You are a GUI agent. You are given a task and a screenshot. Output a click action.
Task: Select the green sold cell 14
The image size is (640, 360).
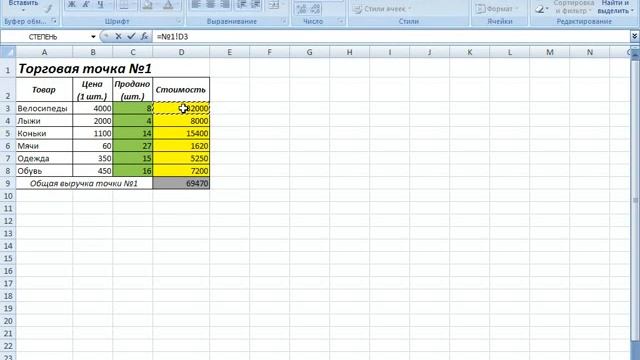[x=133, y=133]
